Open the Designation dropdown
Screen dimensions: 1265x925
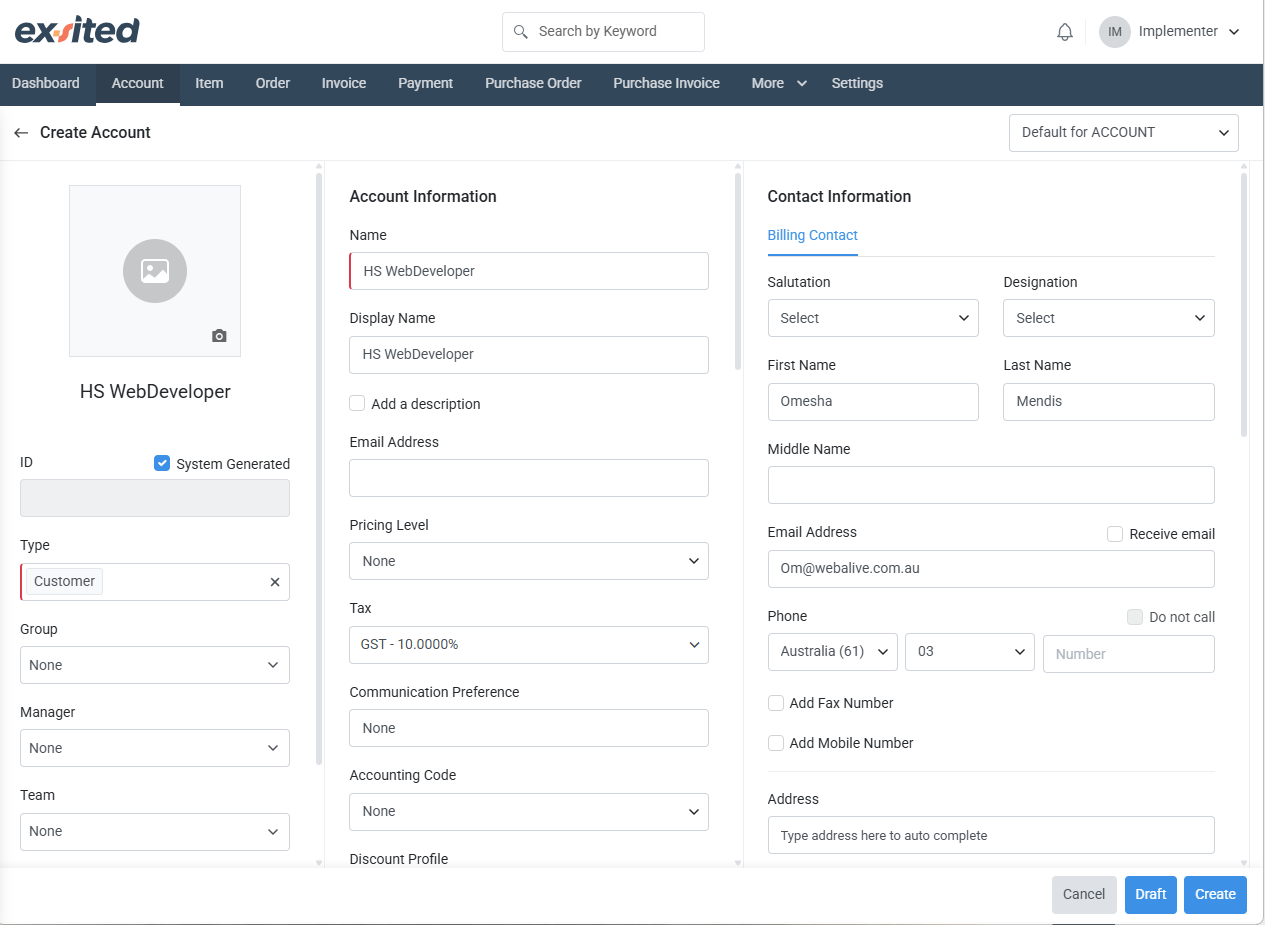1109,318
